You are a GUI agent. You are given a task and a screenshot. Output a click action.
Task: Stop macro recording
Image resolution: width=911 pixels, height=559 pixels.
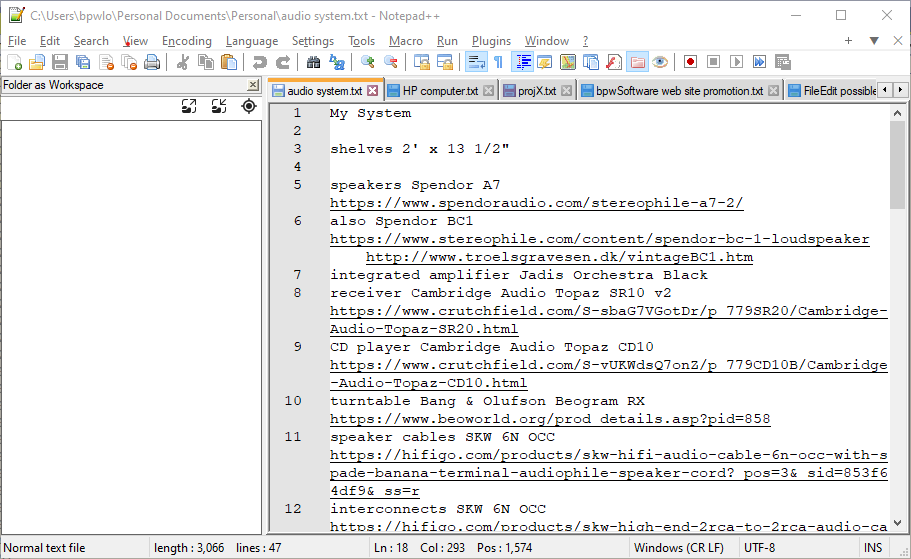[x=713, y=62]
